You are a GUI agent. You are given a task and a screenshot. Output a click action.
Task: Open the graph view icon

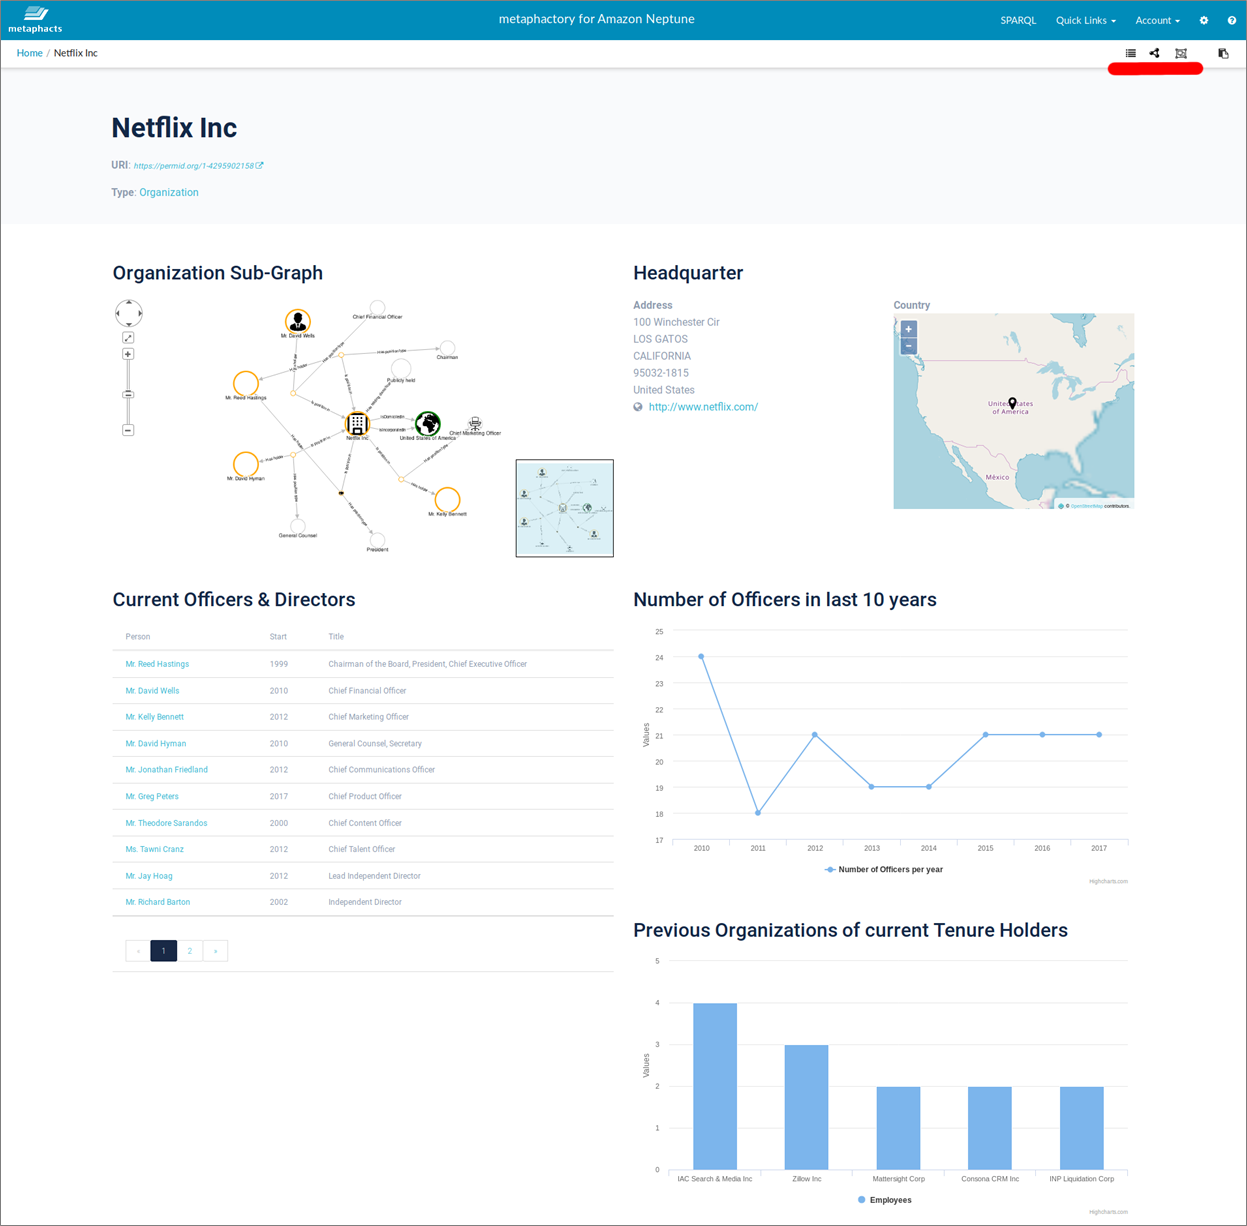(x=1155, y=53)
